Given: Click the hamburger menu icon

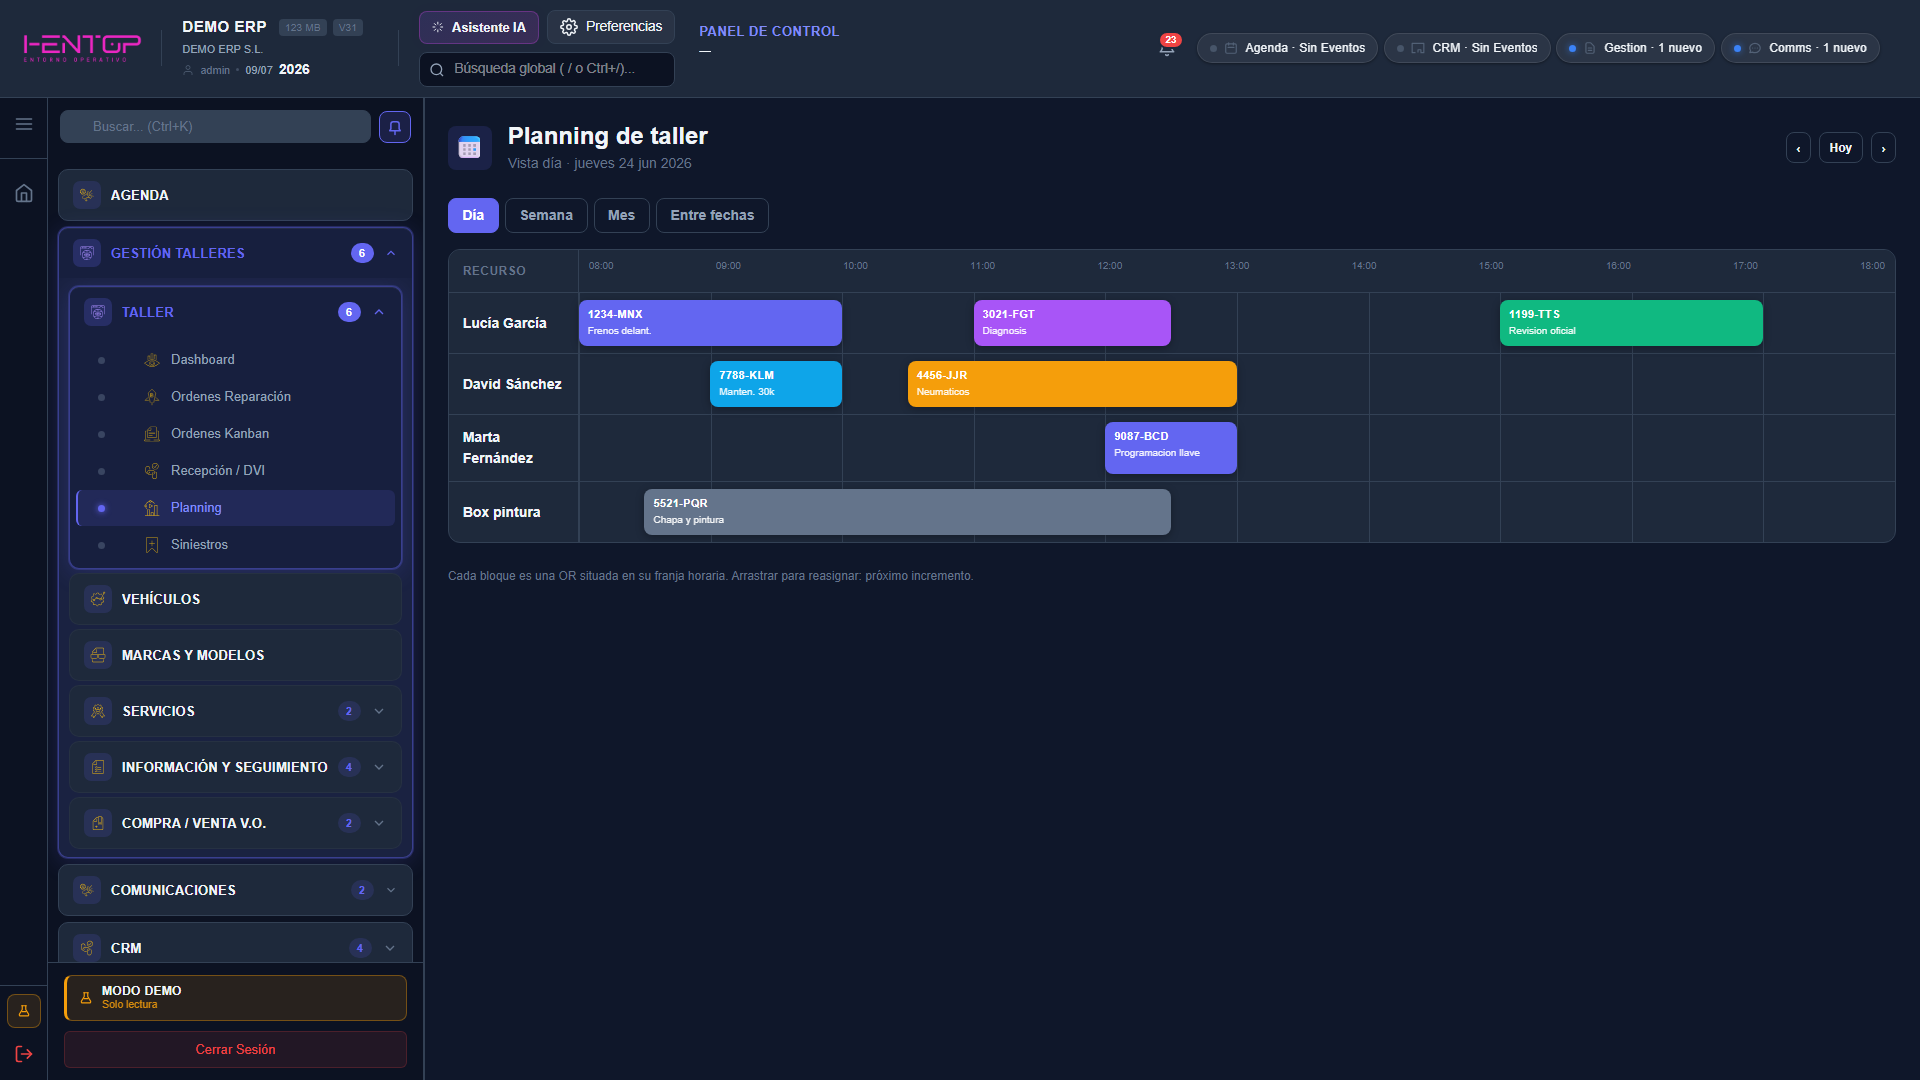Looking at the screenshot, I should 24,124.
